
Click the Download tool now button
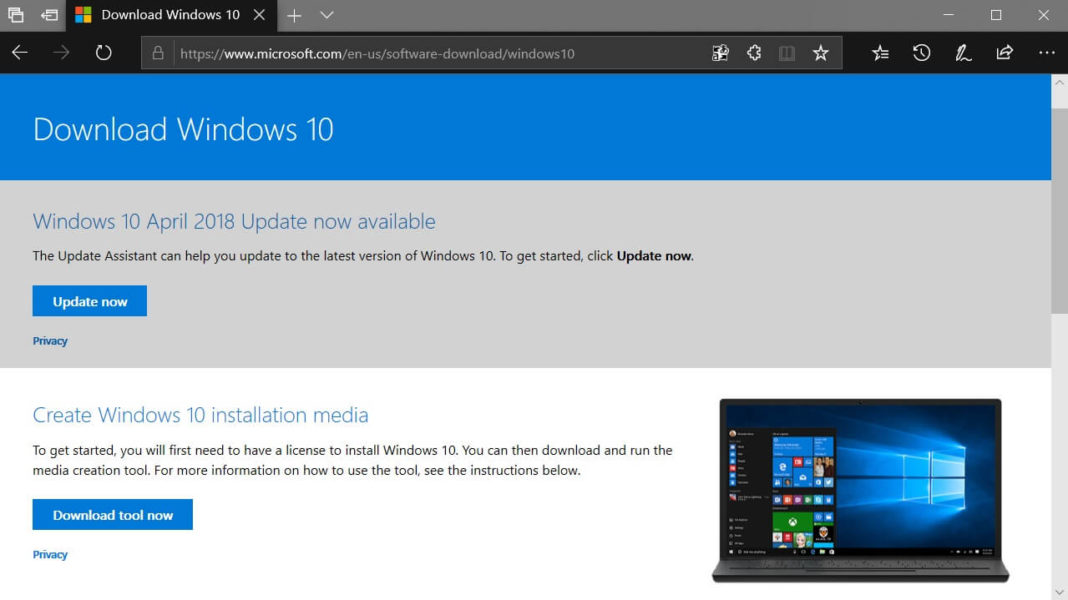pyautogui.click(x=112, y=514)
